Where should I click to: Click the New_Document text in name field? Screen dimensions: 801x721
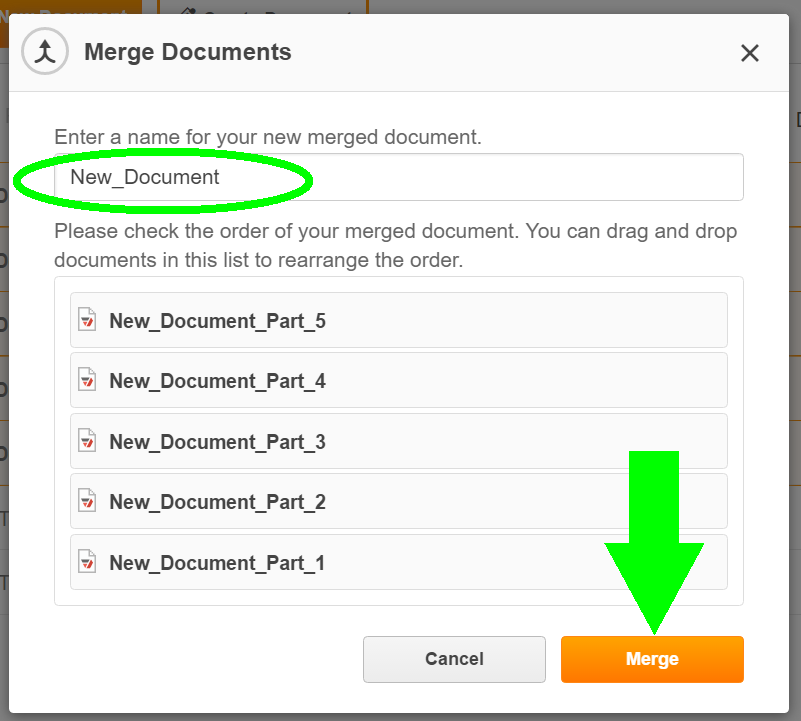tap(145, 177)
